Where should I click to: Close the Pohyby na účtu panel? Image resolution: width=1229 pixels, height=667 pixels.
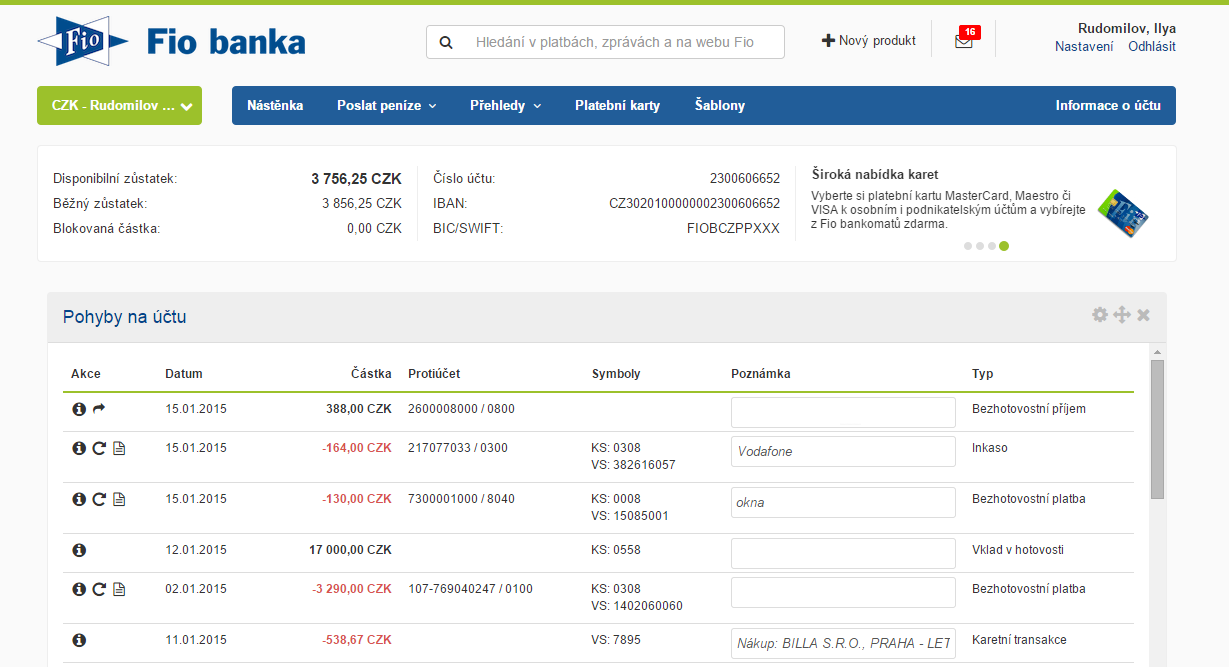[1143, 315]
